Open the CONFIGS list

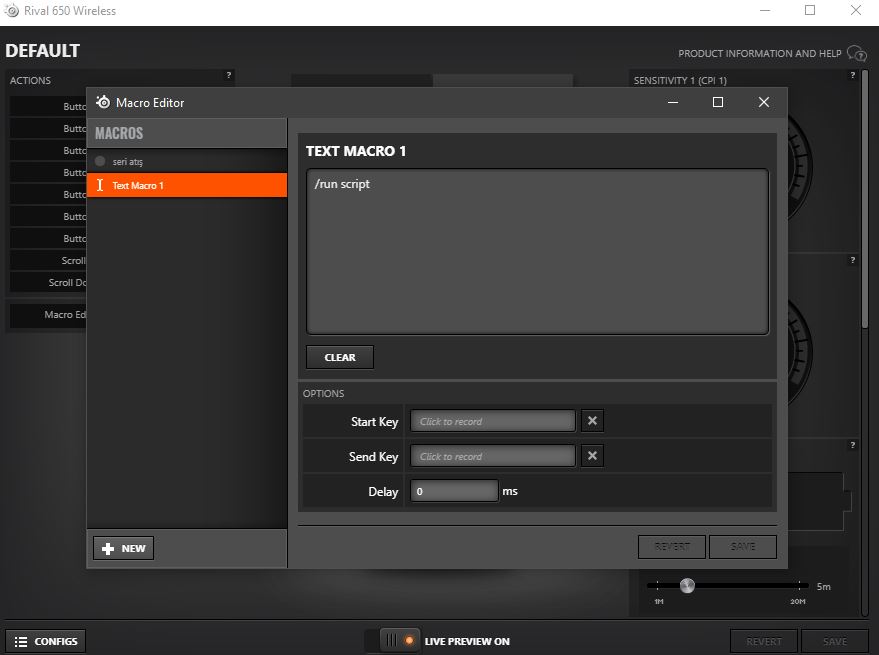(x=46, y=641)
